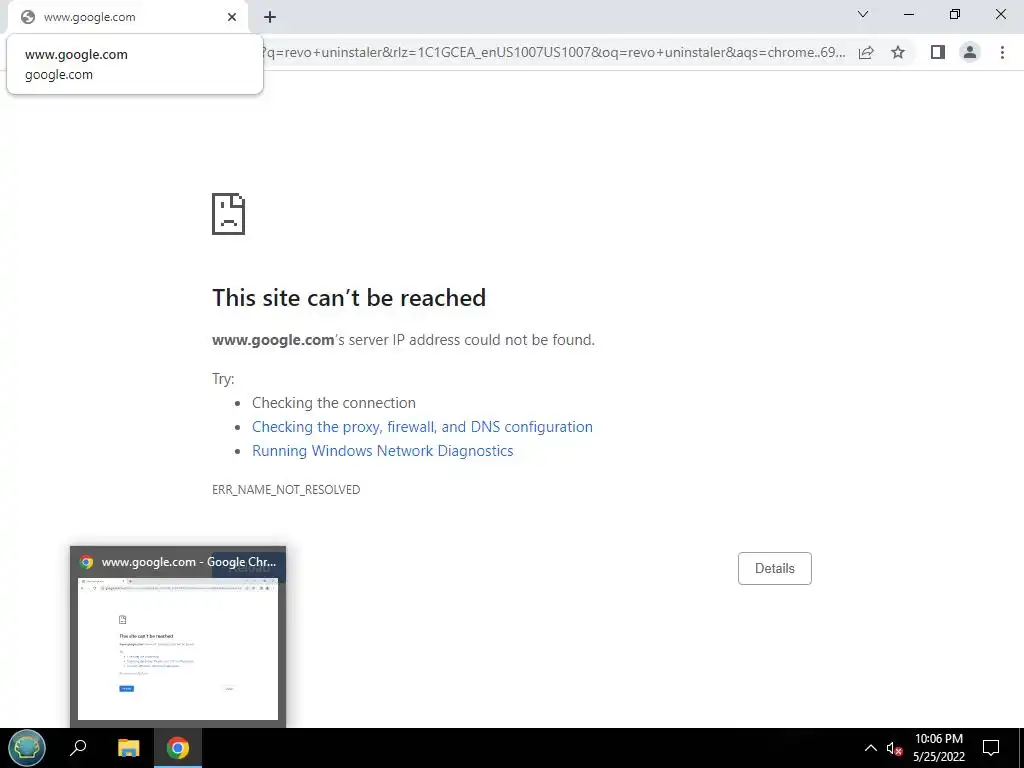Click the share this page icon
Screen dimensions: 1024x768
click(866, 52)
